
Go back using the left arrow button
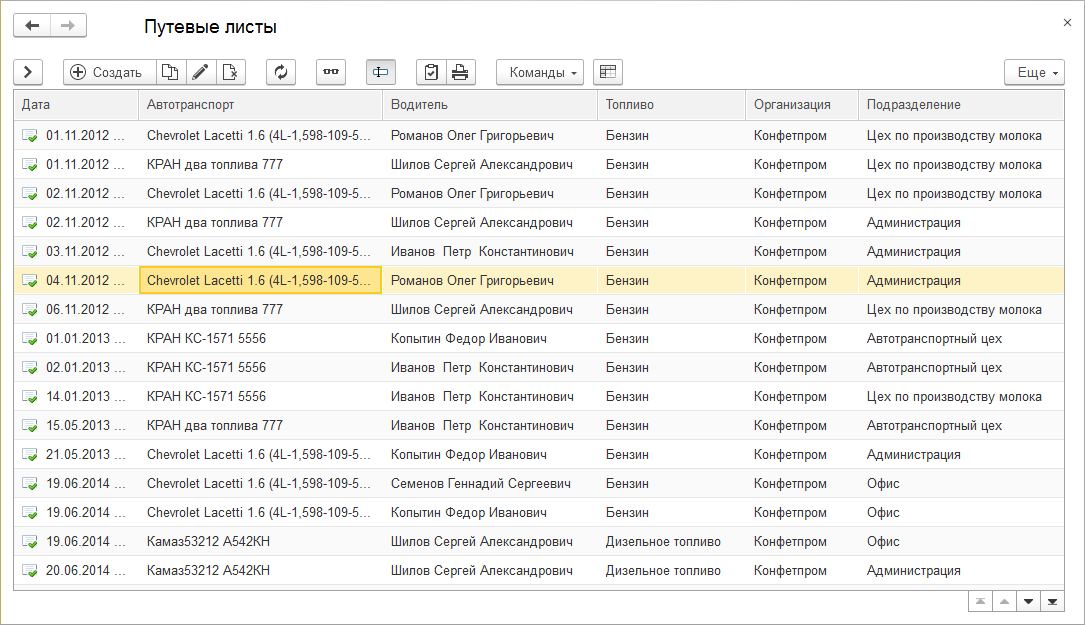click(x=32, y=26)
